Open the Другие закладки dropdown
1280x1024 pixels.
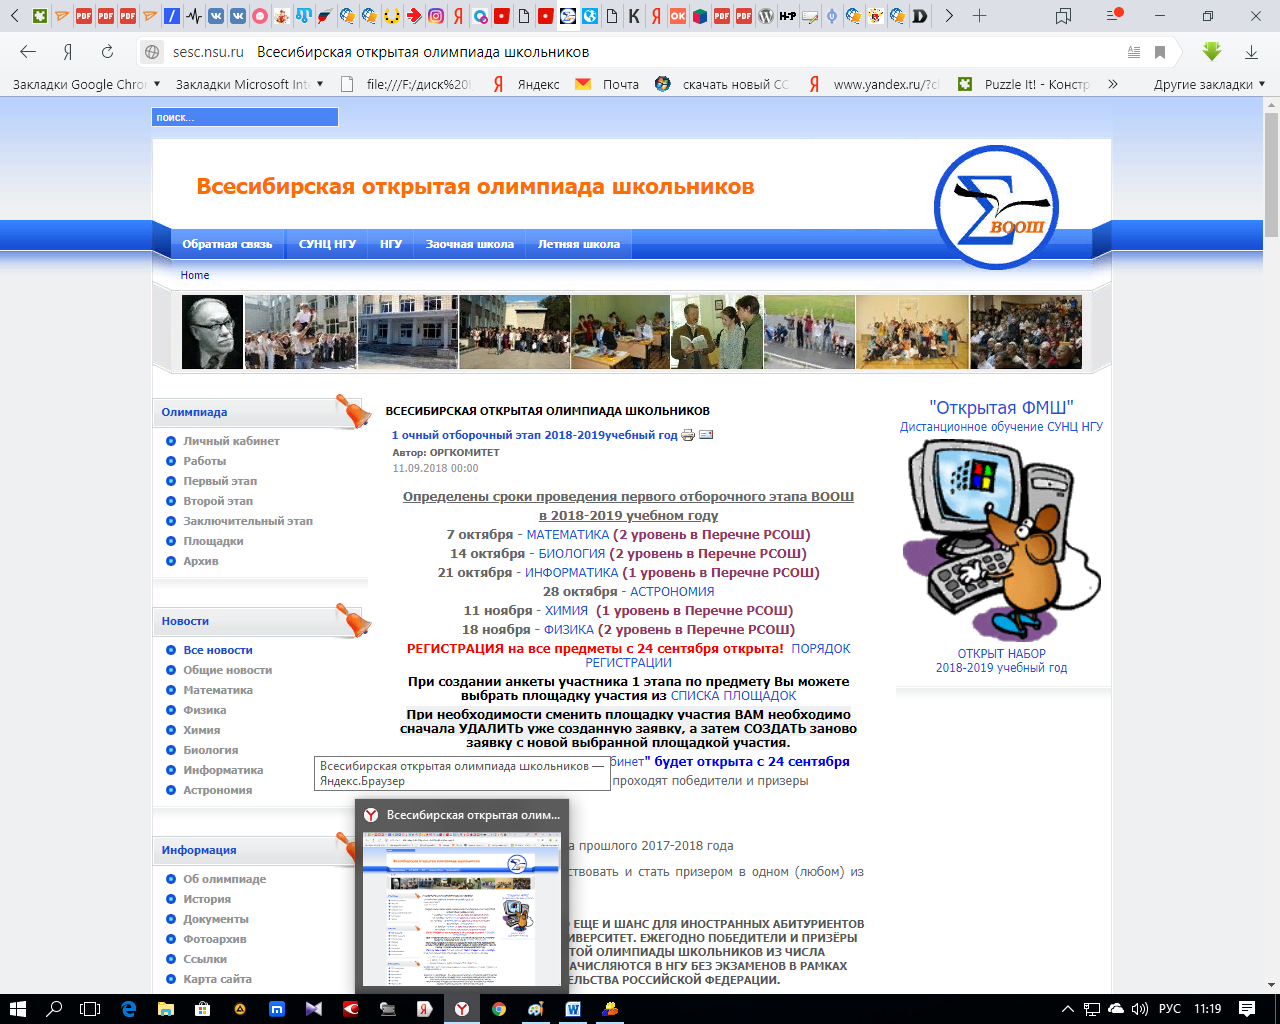[1209, 84]
